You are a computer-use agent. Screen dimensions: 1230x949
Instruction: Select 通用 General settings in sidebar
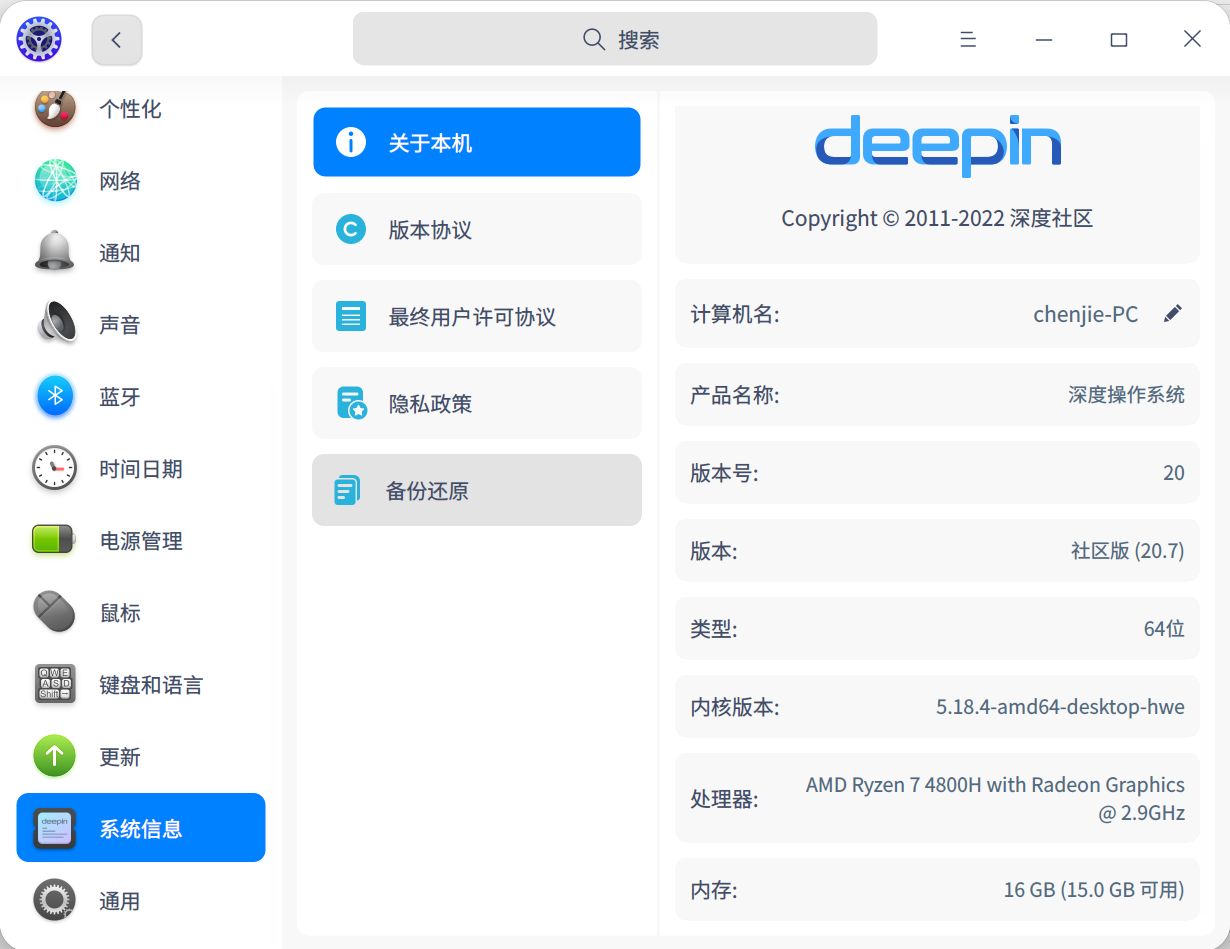click(120, 901)
